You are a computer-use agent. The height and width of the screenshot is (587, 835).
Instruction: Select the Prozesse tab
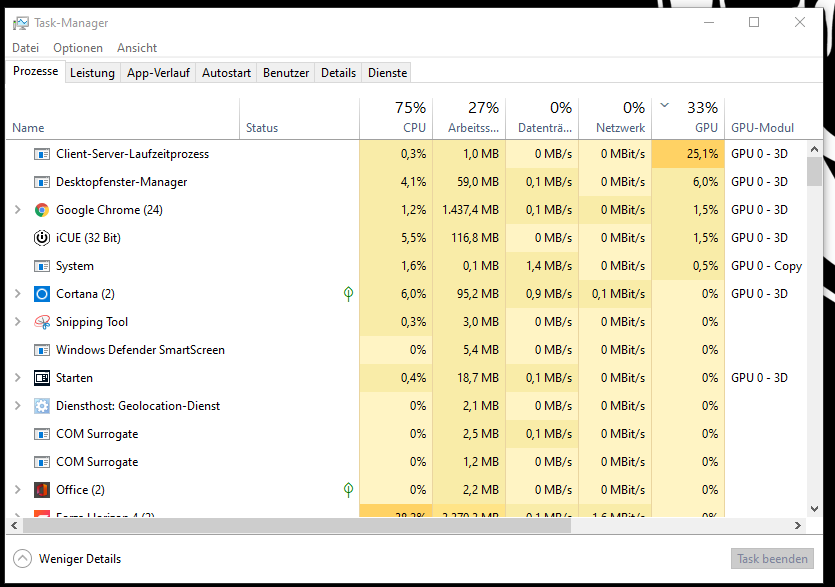(x=35, y=71)
